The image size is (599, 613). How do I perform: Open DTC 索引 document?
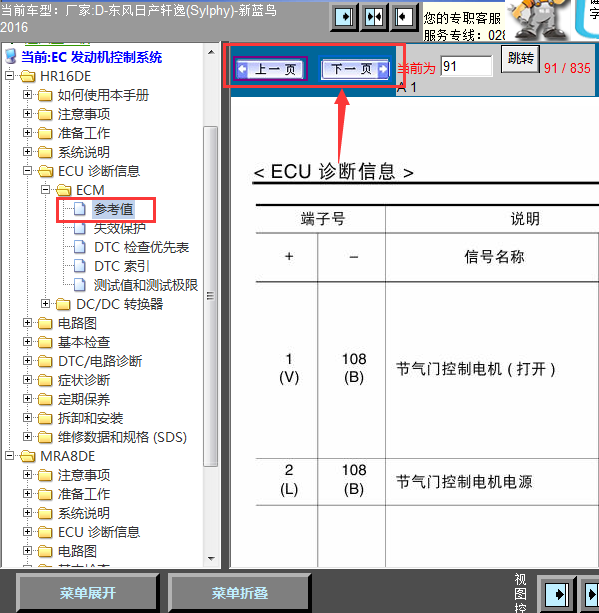tap(122, 266)
